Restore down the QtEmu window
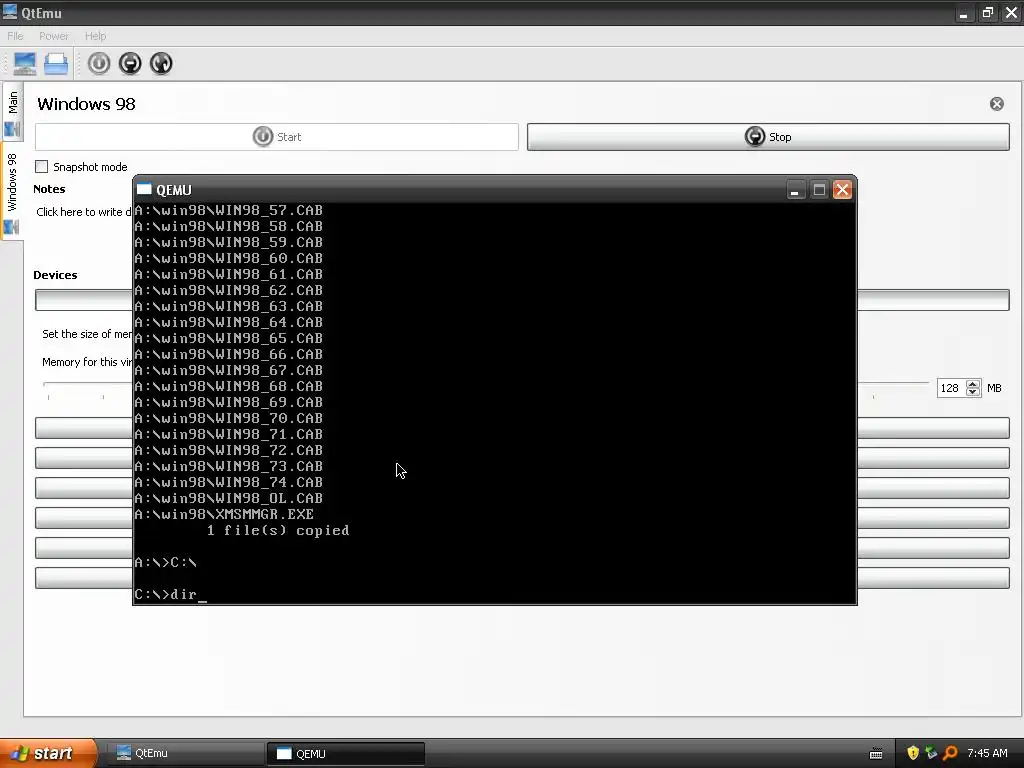This screenshot has width=1024, height=768. [987, 12]
